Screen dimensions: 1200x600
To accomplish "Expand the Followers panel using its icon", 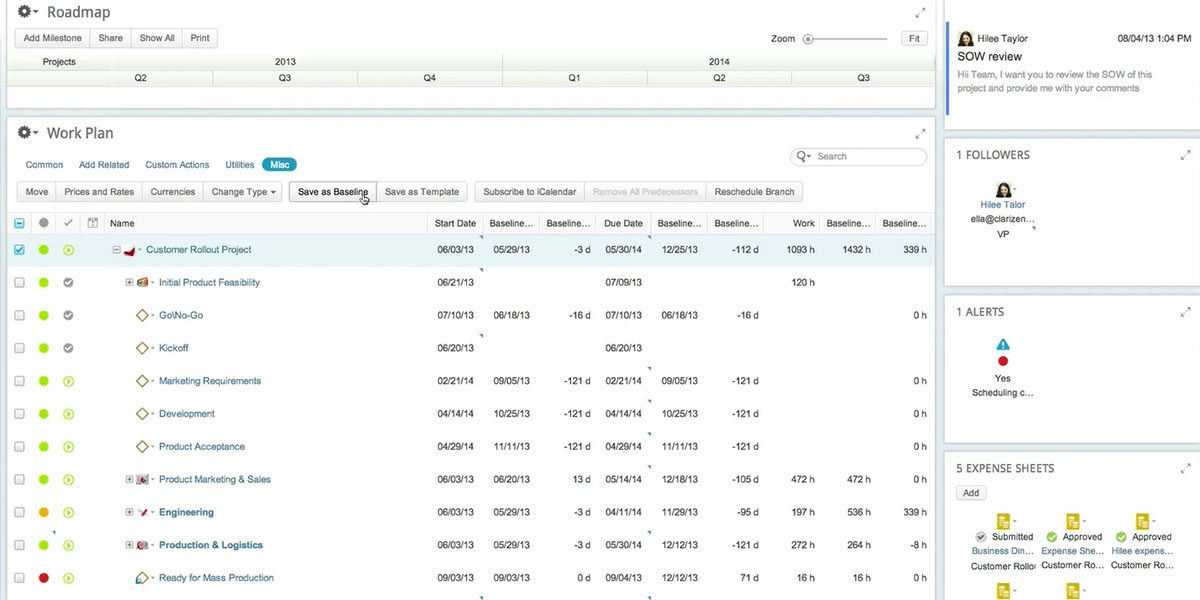I will click(x=1186, y=155).
